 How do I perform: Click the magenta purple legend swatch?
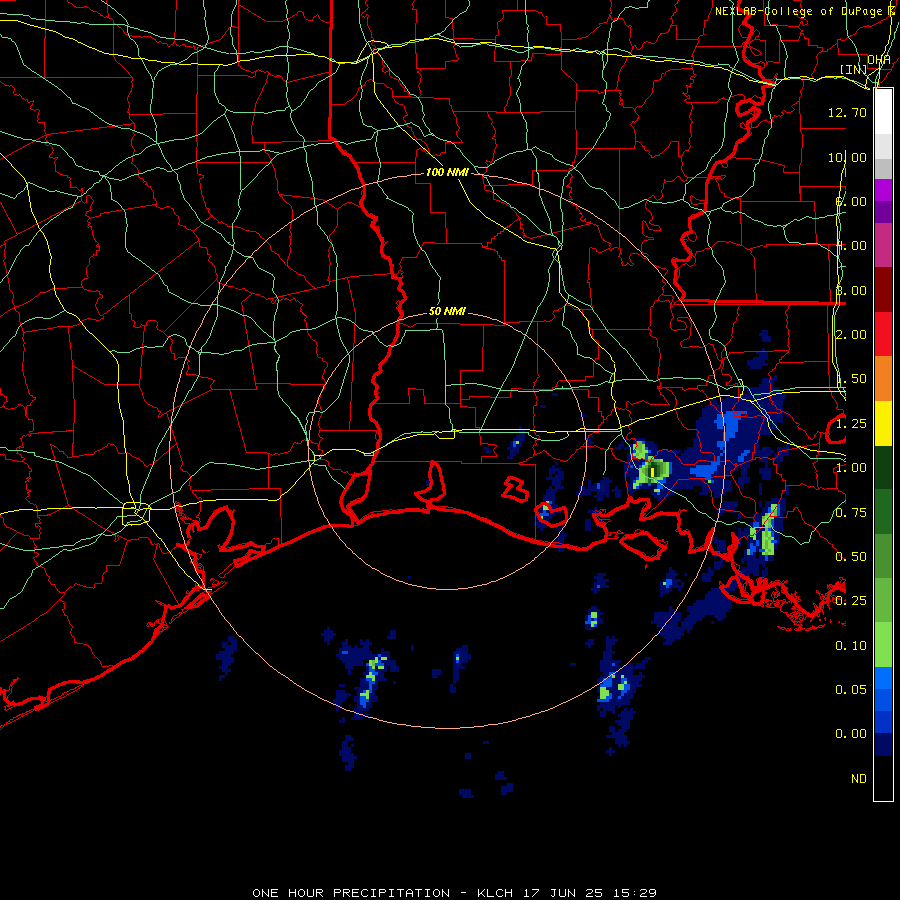coord(883,190)
